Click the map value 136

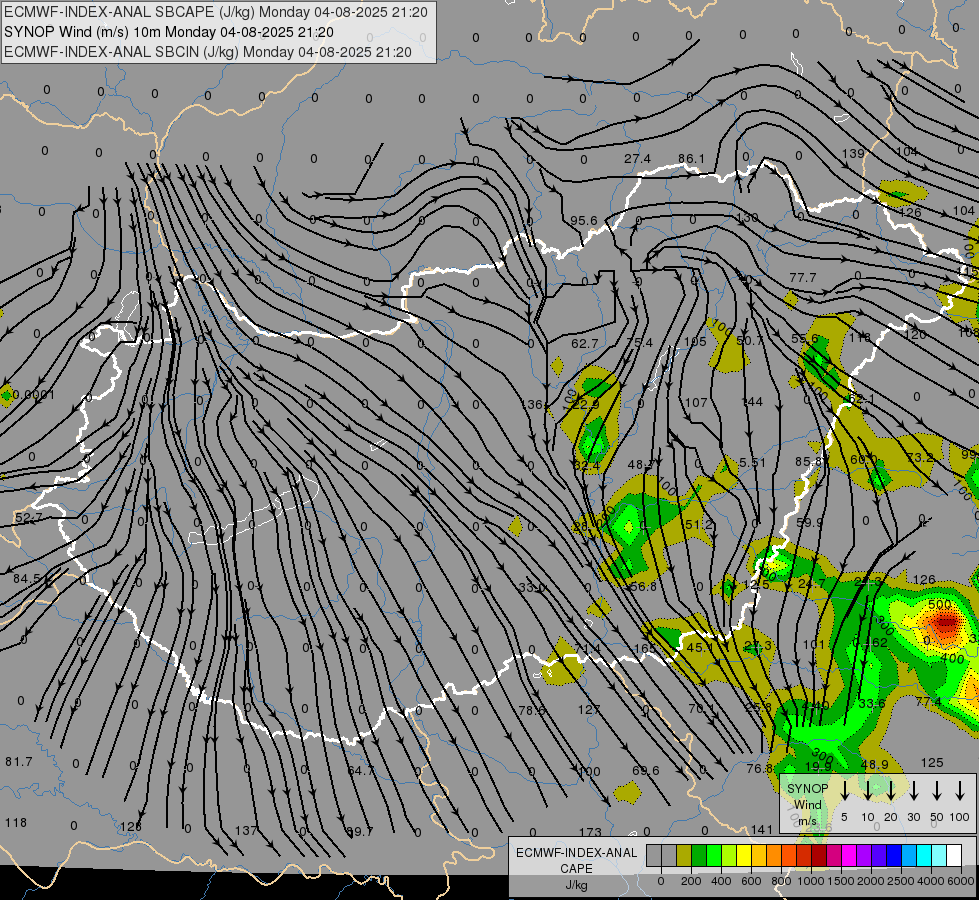(x=532, y=405)
